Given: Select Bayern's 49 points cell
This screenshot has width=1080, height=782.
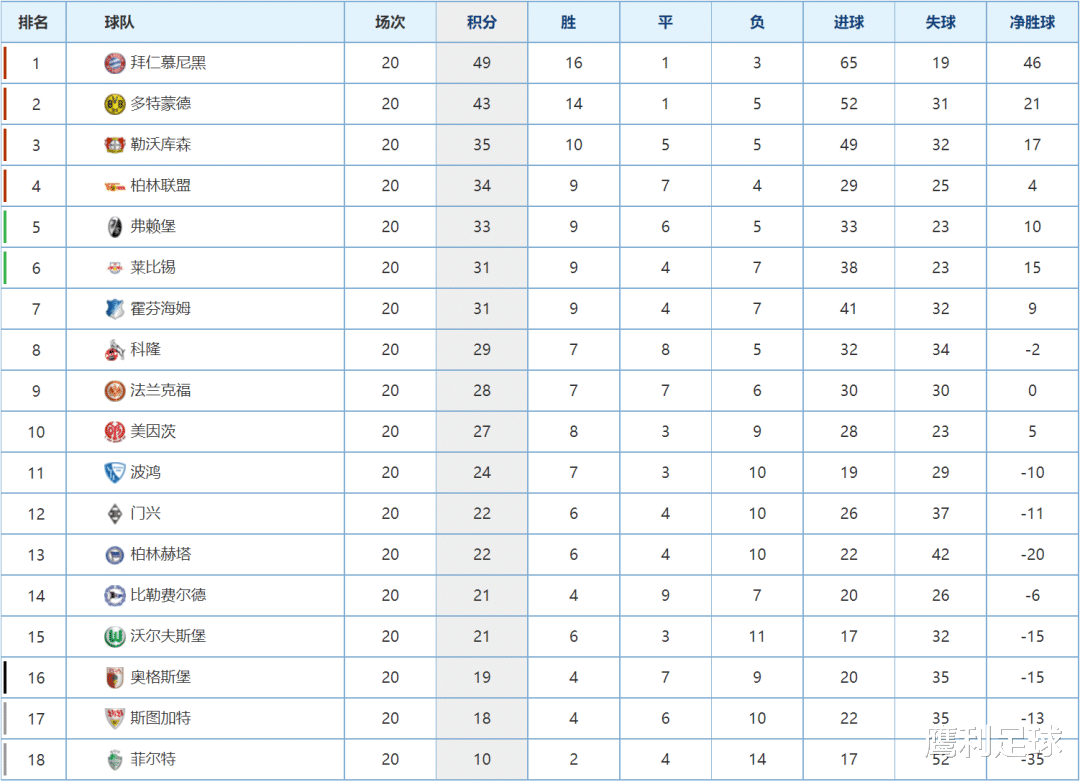Looking at the screenshot, I should [481, 63].
